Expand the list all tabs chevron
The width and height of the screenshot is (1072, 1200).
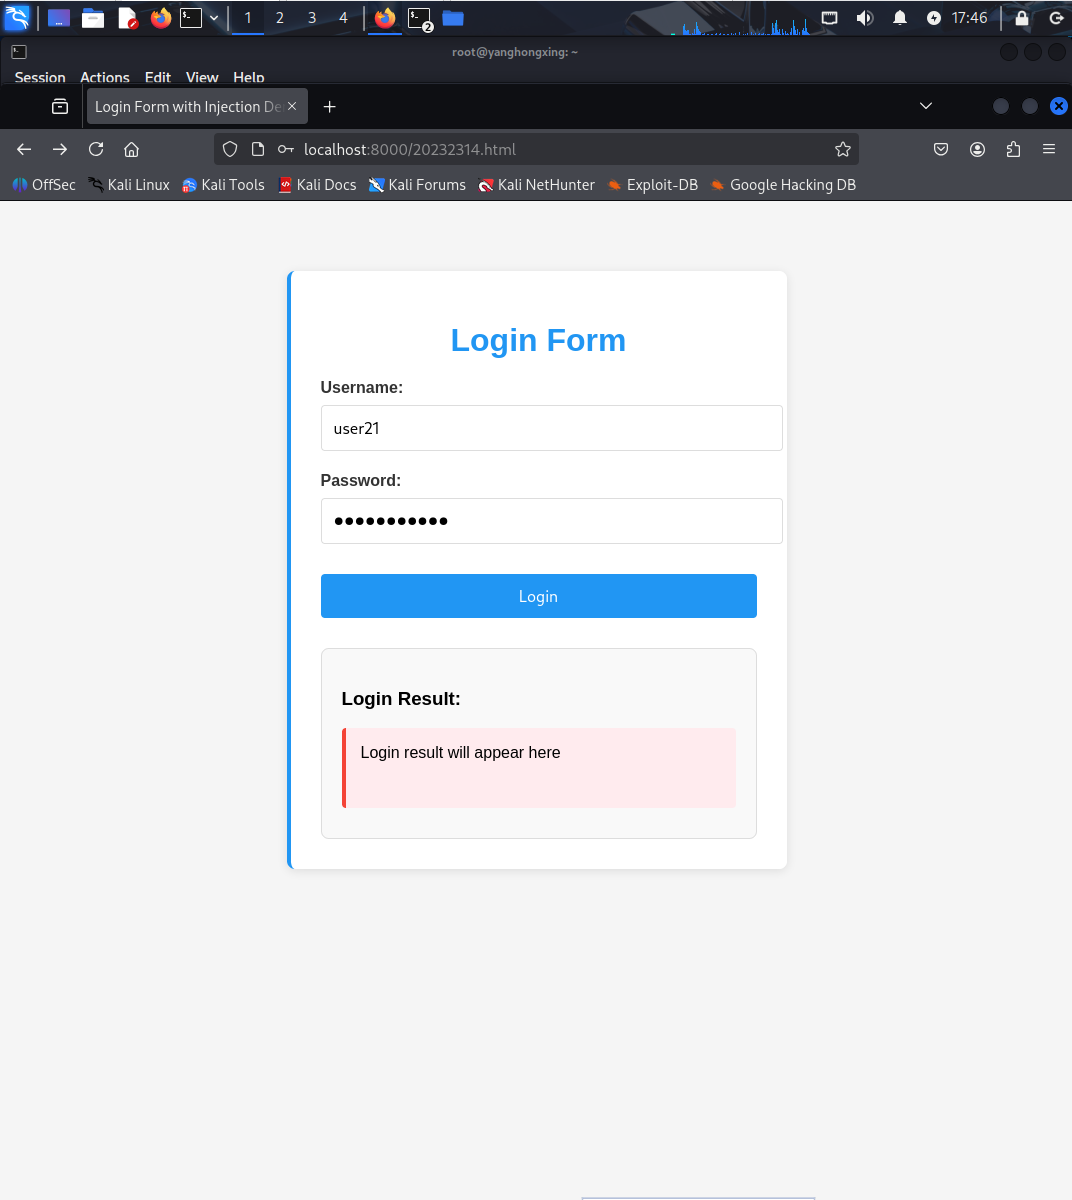tap(926, 106)
